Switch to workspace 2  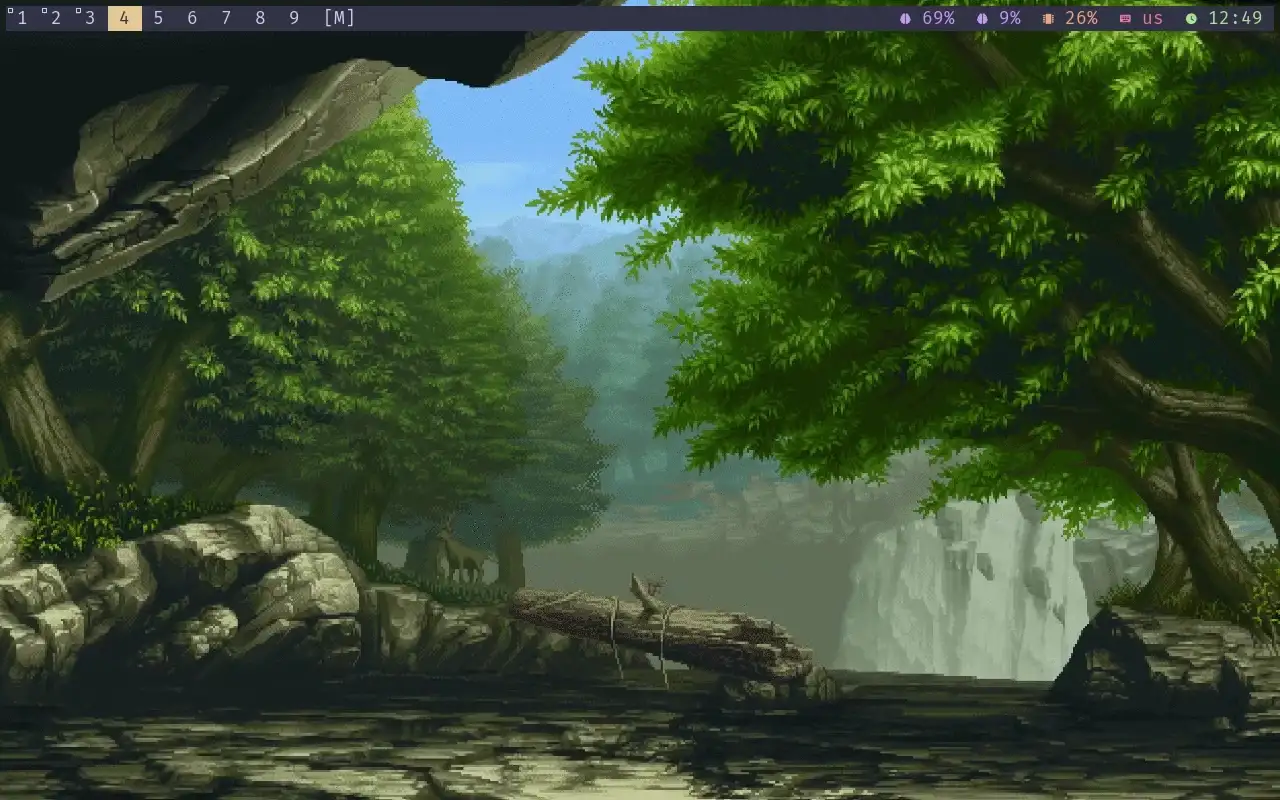(x=56, y=18)
